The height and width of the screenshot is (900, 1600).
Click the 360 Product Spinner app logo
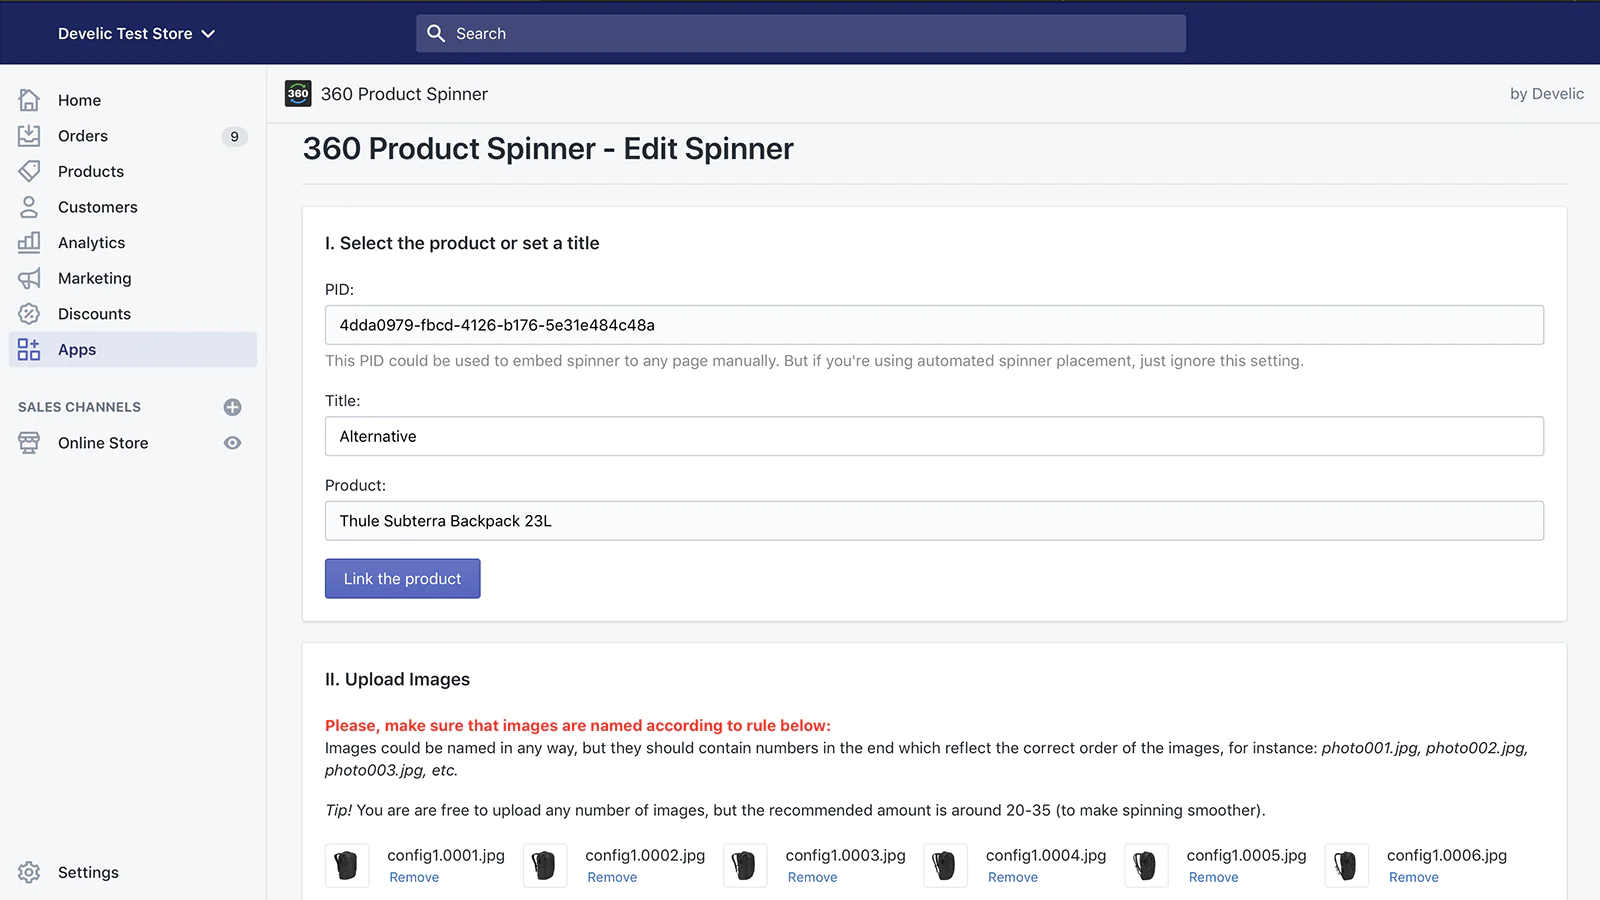[x=298, y=94]
